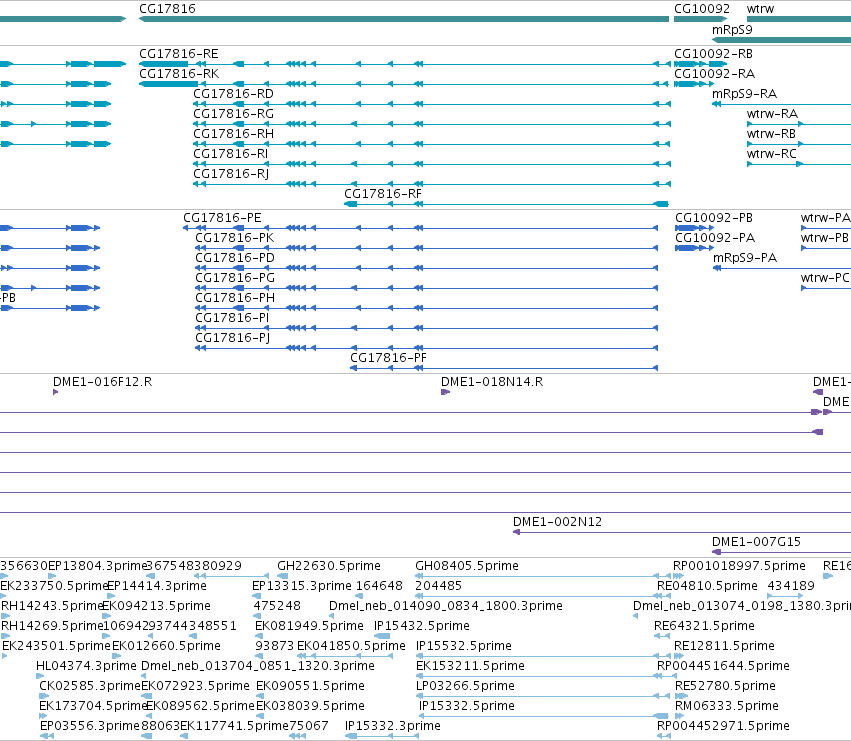Select feature 434189
This screenshot has height=741, width=851.
click(x=791, y=586)
